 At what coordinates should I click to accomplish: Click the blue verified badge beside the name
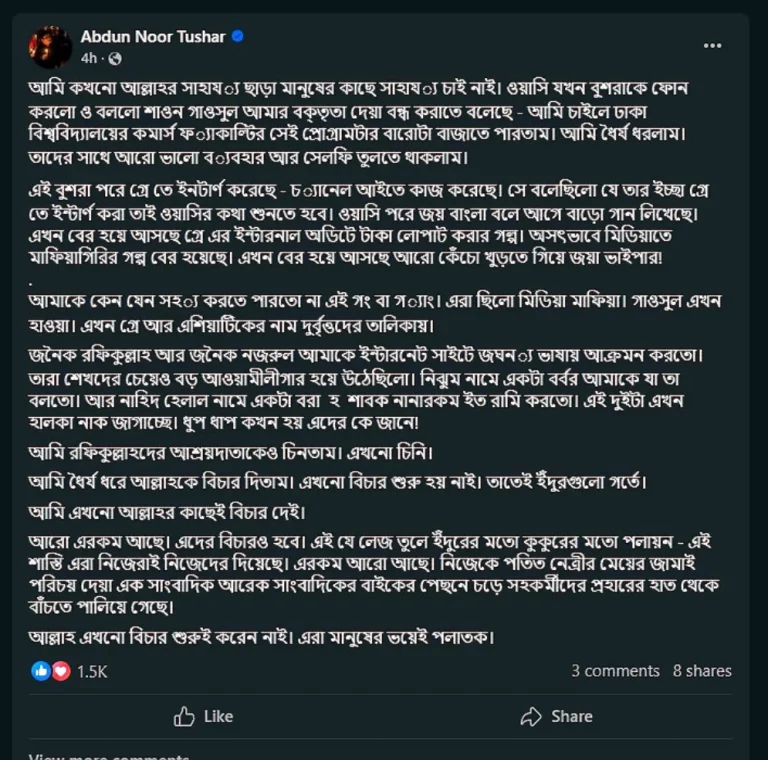click(x=238, y=36)
